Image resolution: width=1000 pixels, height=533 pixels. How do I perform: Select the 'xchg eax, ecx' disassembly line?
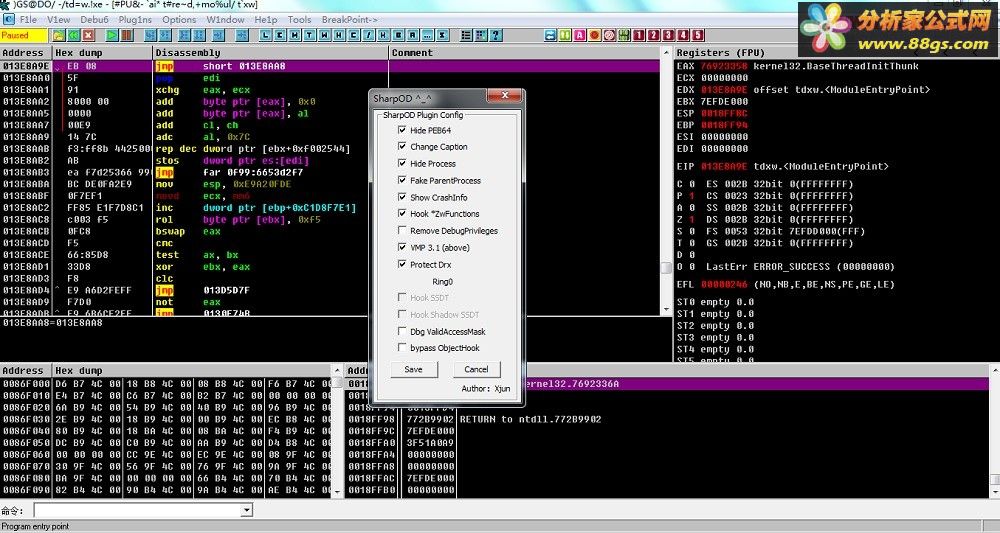pyautogui.click(x=203, y=90)
